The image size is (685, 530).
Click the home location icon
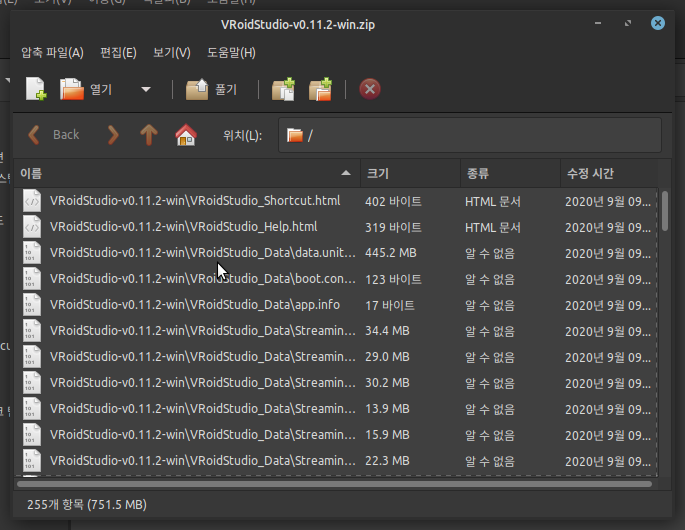pos(186,135)
